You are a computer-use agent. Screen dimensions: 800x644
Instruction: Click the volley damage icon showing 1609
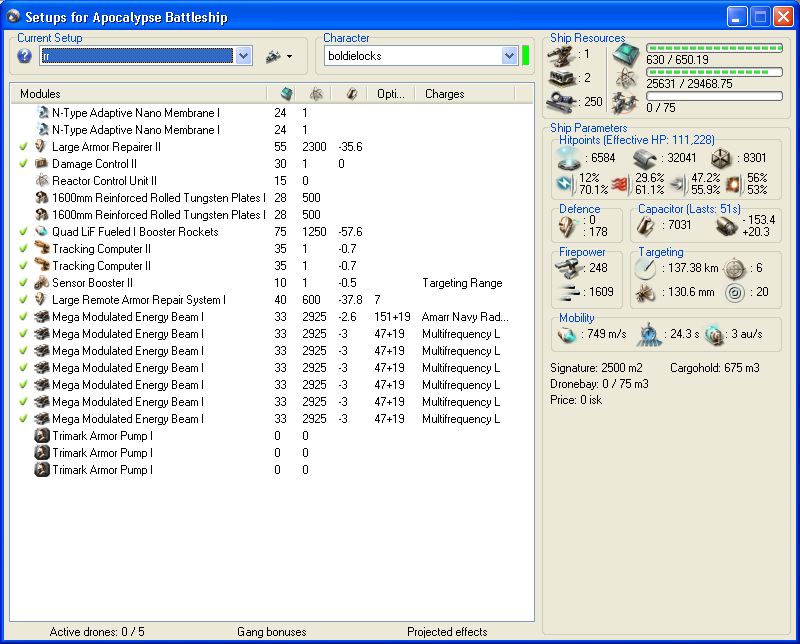pos(569,292)
